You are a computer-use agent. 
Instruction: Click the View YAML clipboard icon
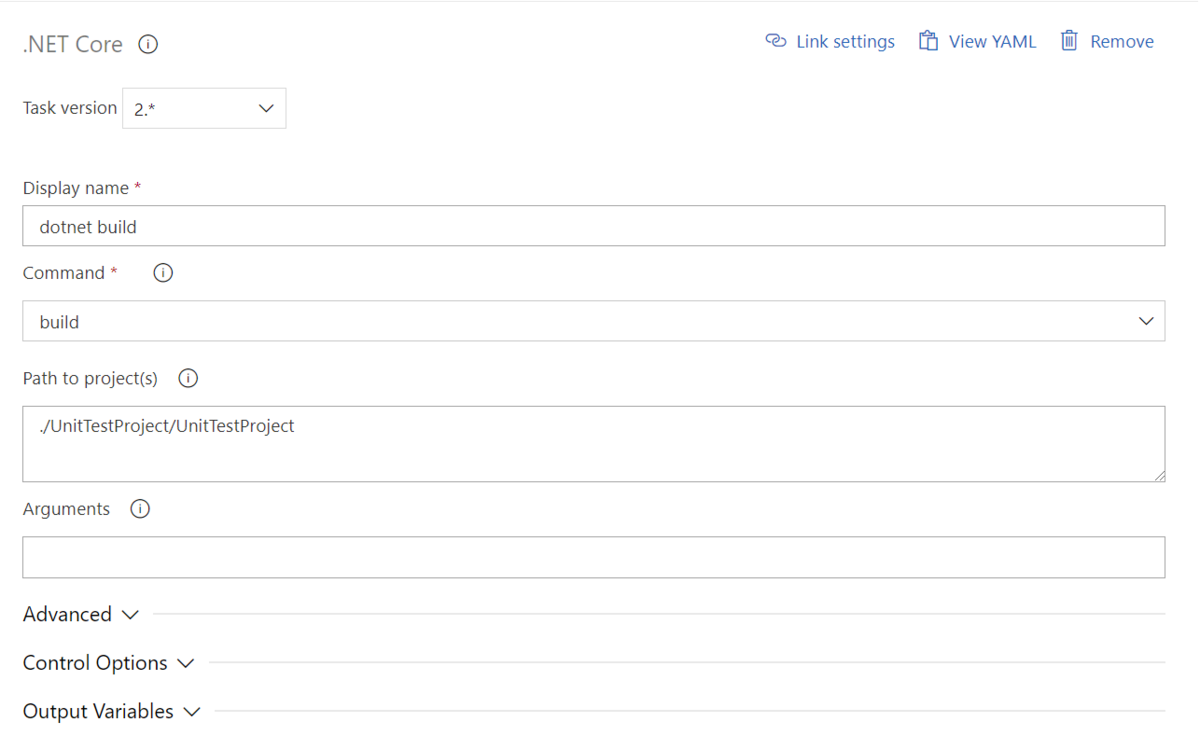pyautogui.click(x=929, y=41)
